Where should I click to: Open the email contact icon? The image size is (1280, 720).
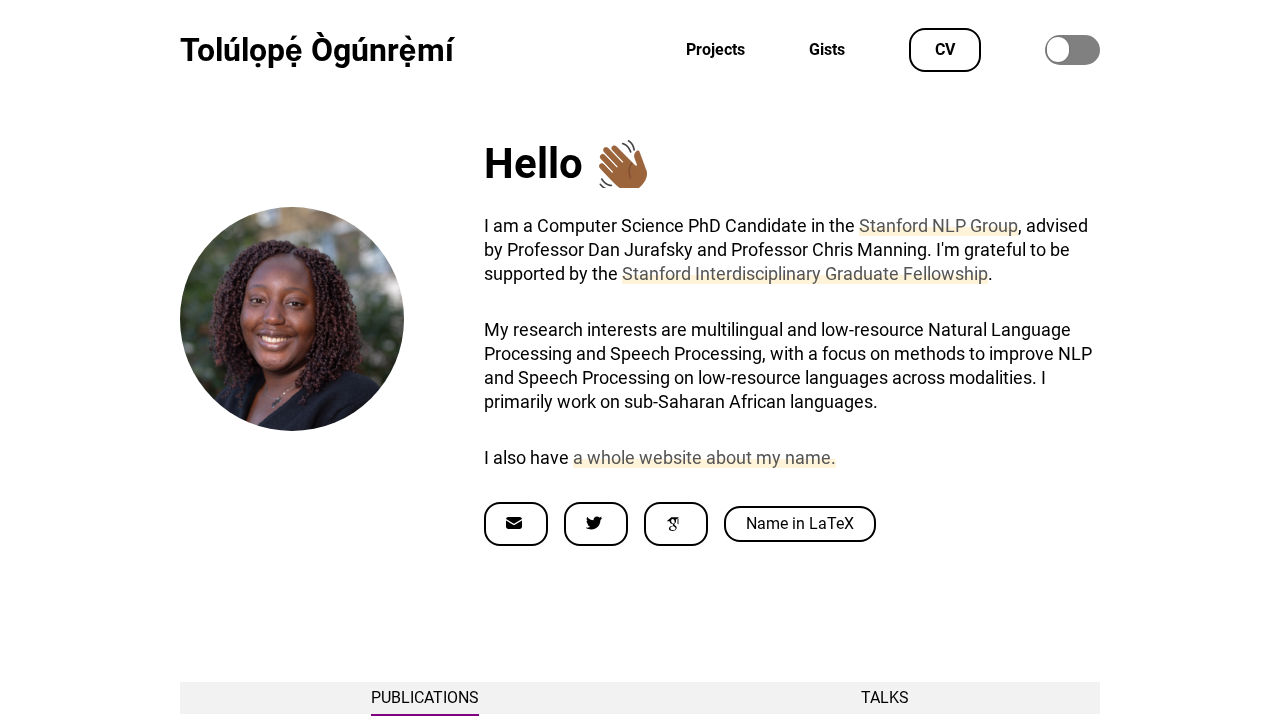516,523
